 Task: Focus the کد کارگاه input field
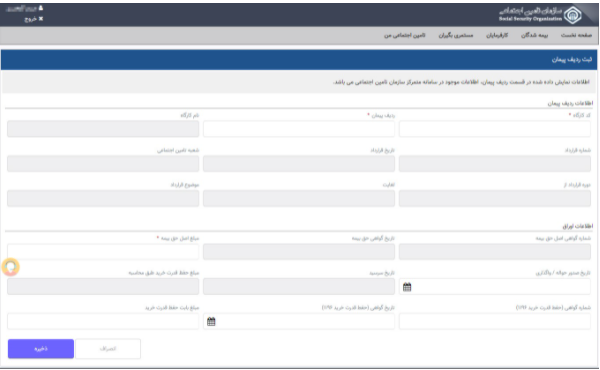(x=495, y=129)
